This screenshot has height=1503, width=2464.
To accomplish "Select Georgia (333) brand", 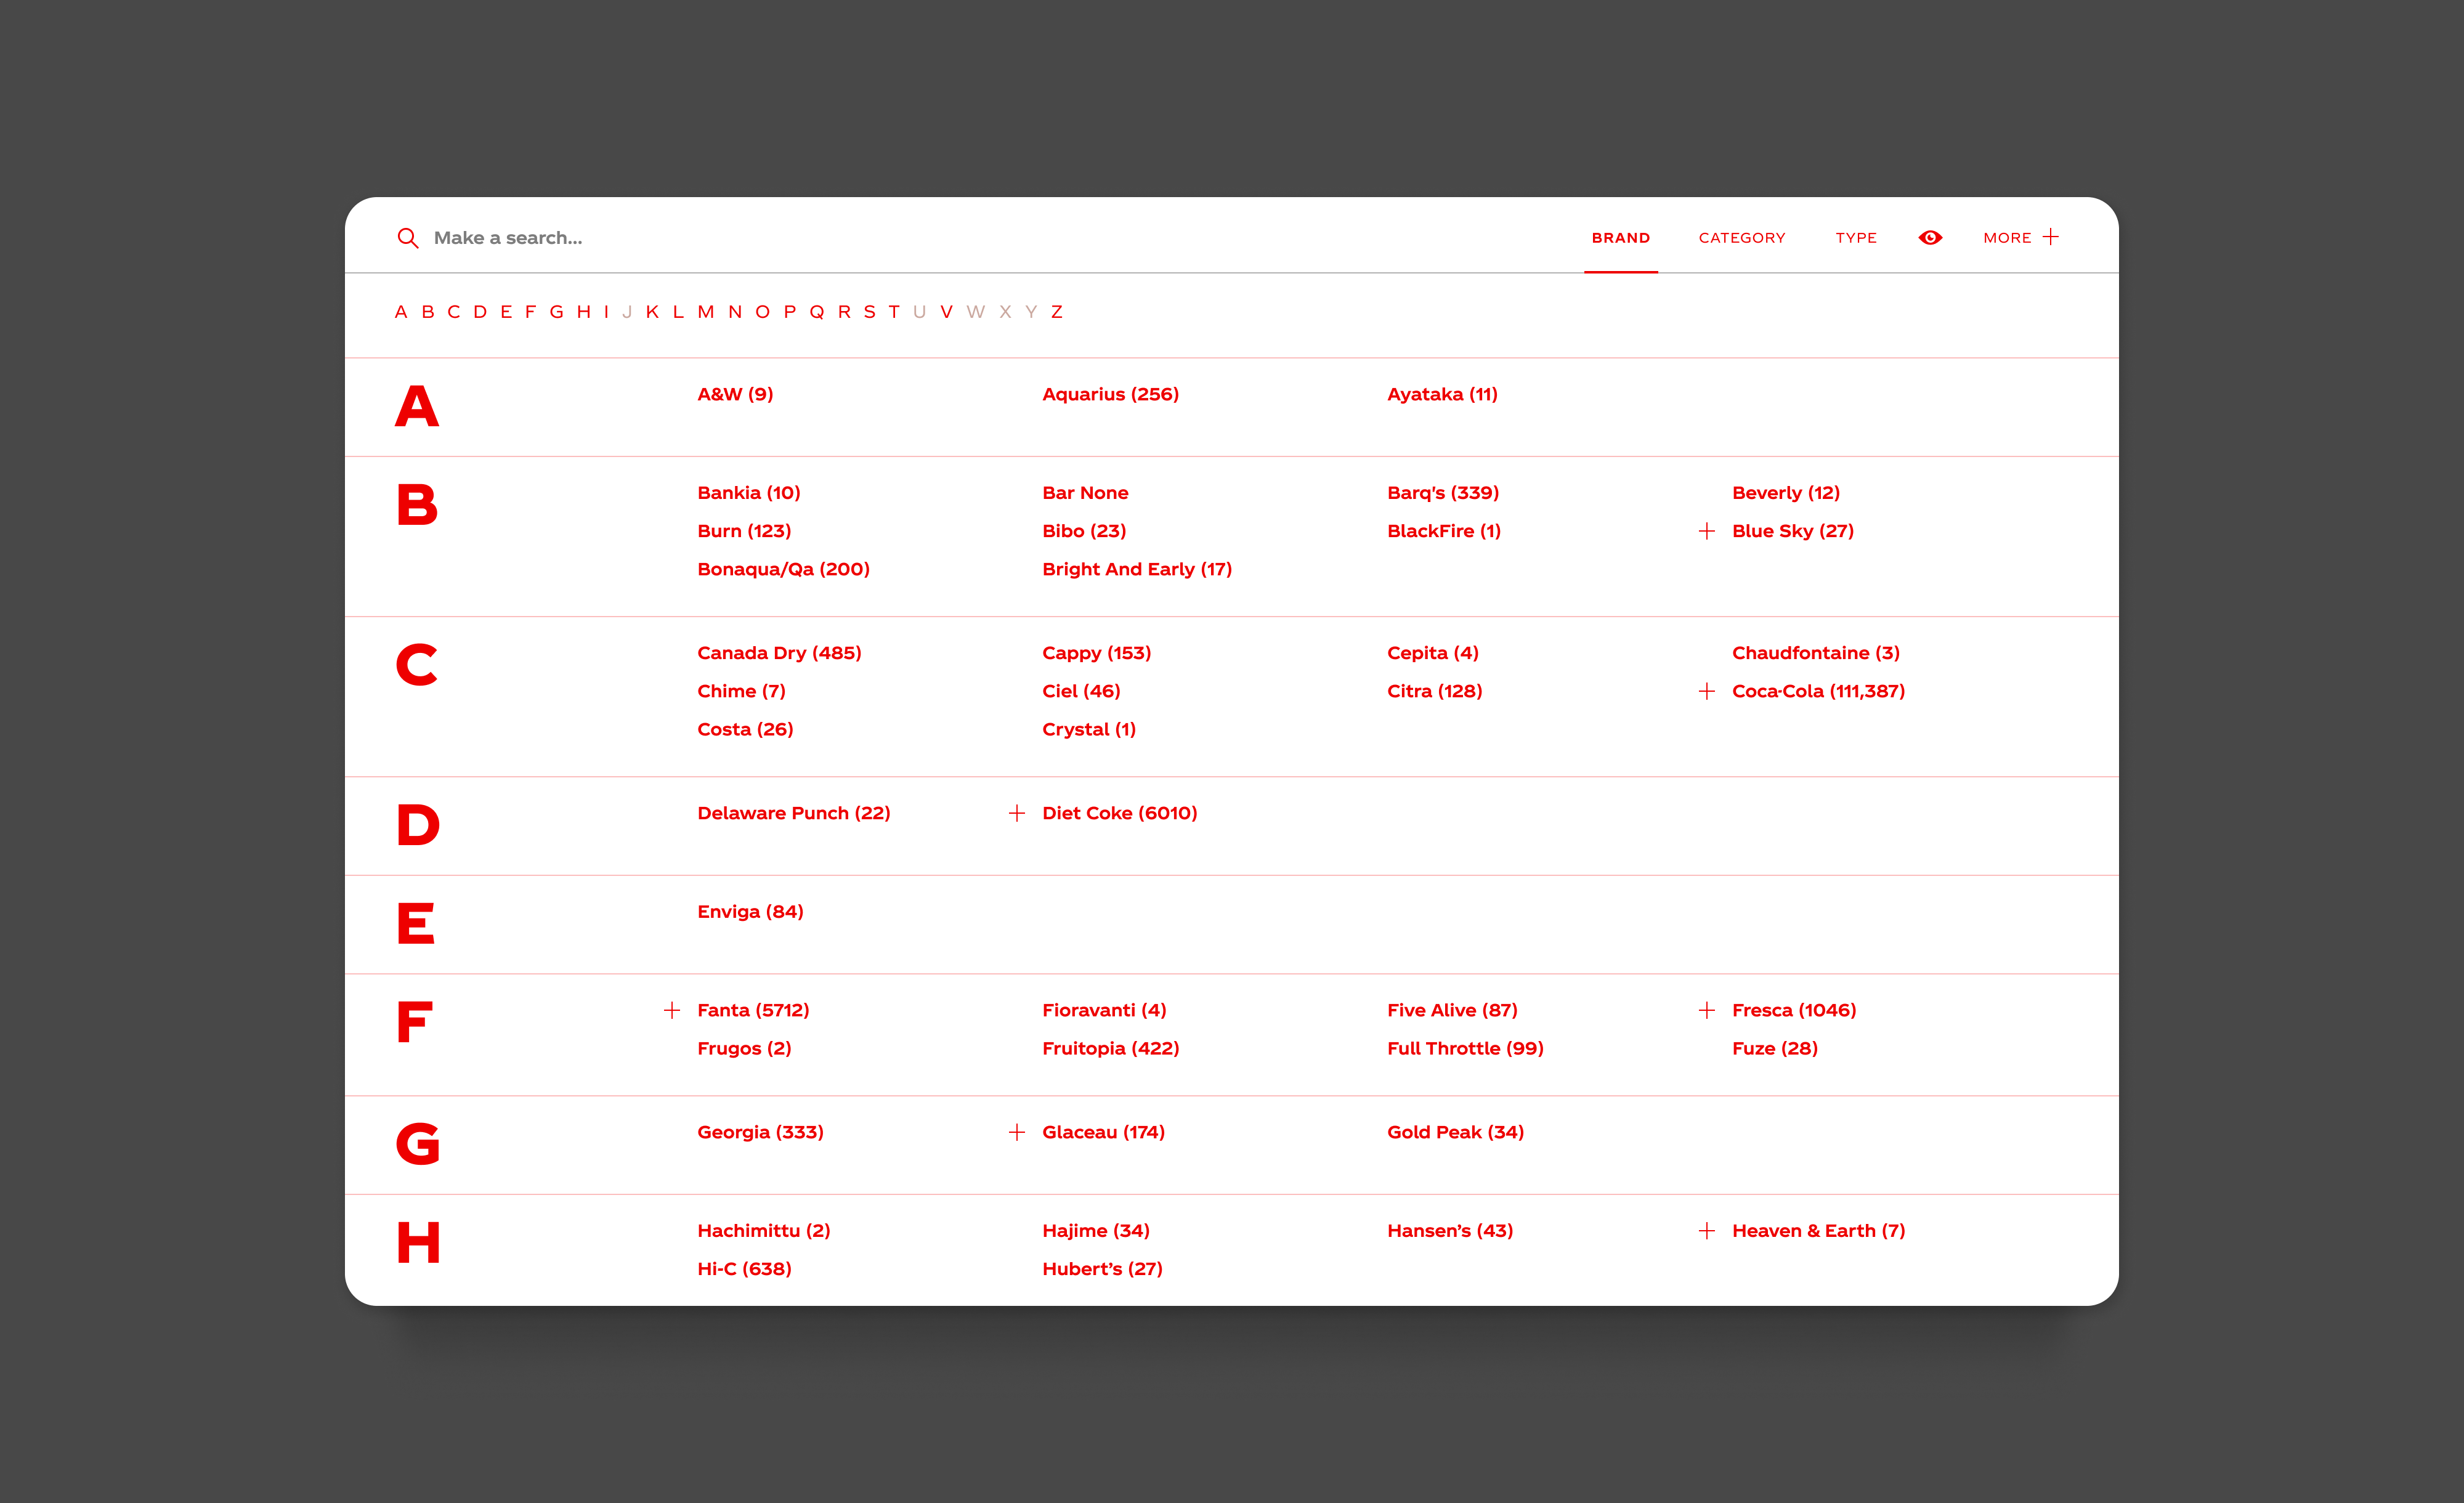I will point(760,1132).
